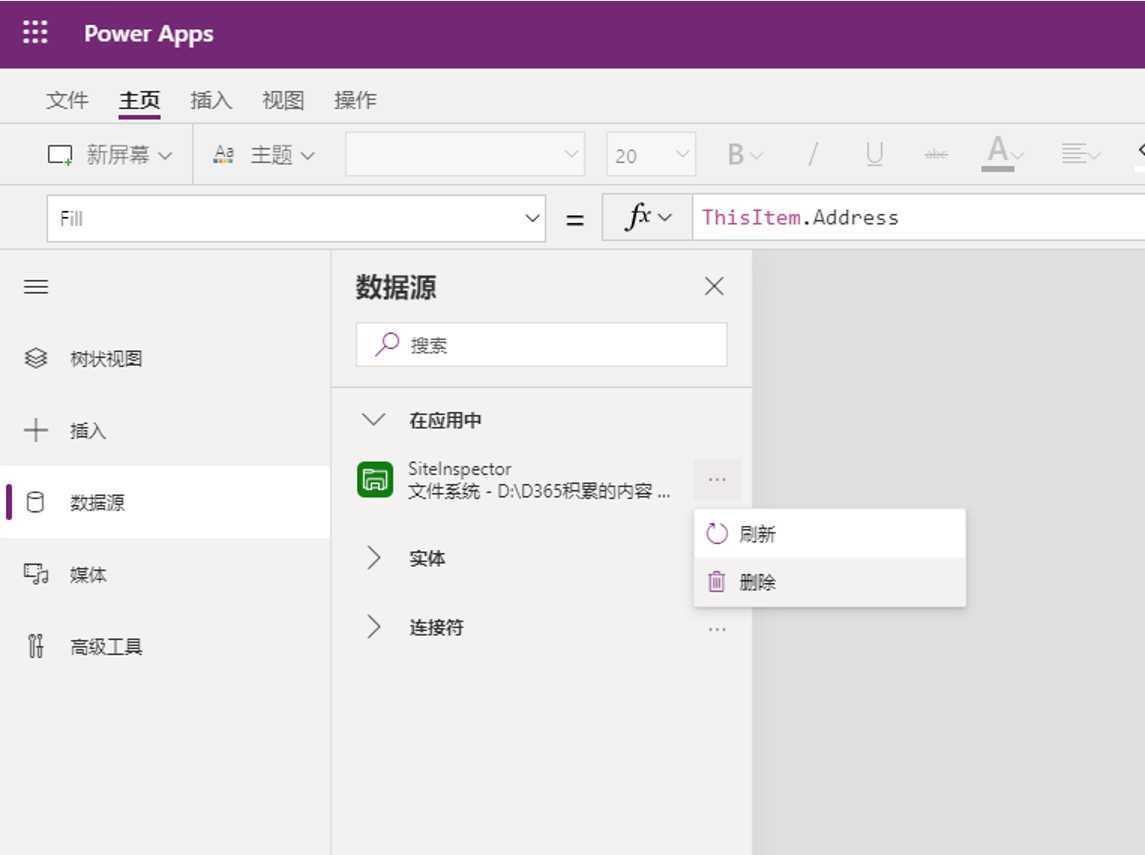This screenshot has height=855, width=1145.
Task: Click the plus icon beside 插入 in sidebar
Action: [x=36, y=430]
